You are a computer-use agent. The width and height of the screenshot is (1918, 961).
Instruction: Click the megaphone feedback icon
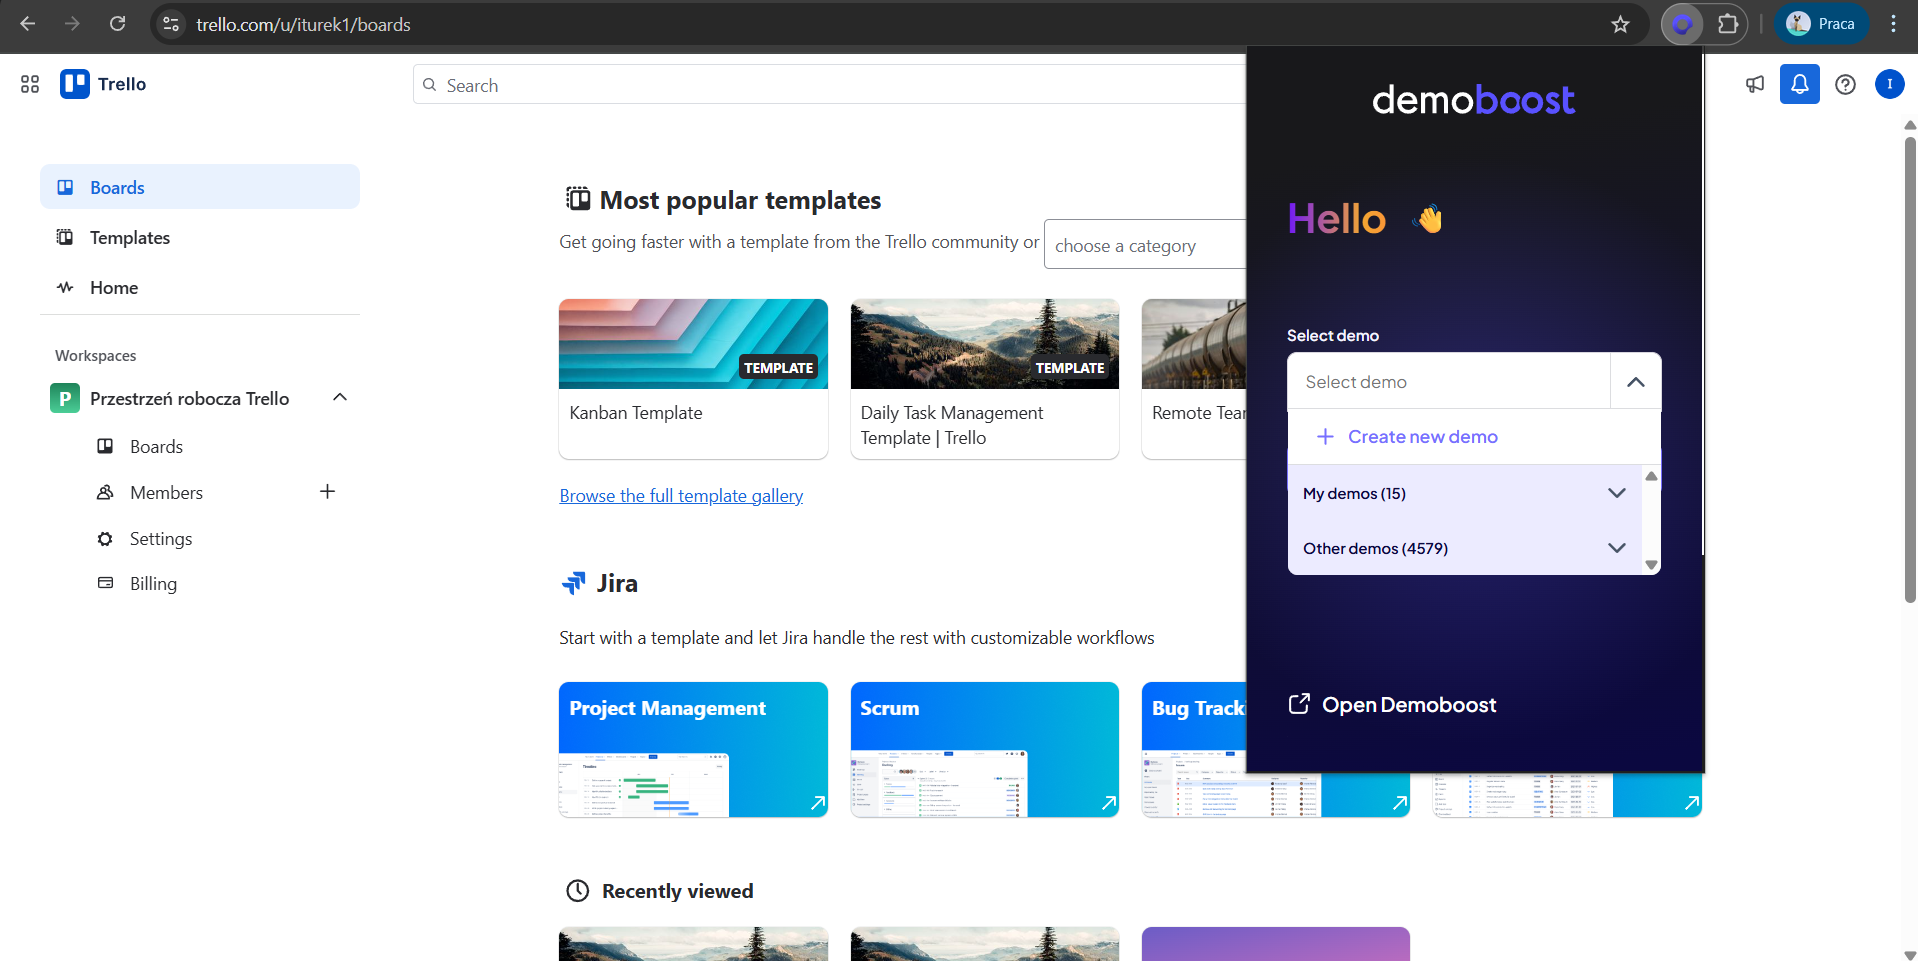pyautogui.click(x=1755, y=84)
